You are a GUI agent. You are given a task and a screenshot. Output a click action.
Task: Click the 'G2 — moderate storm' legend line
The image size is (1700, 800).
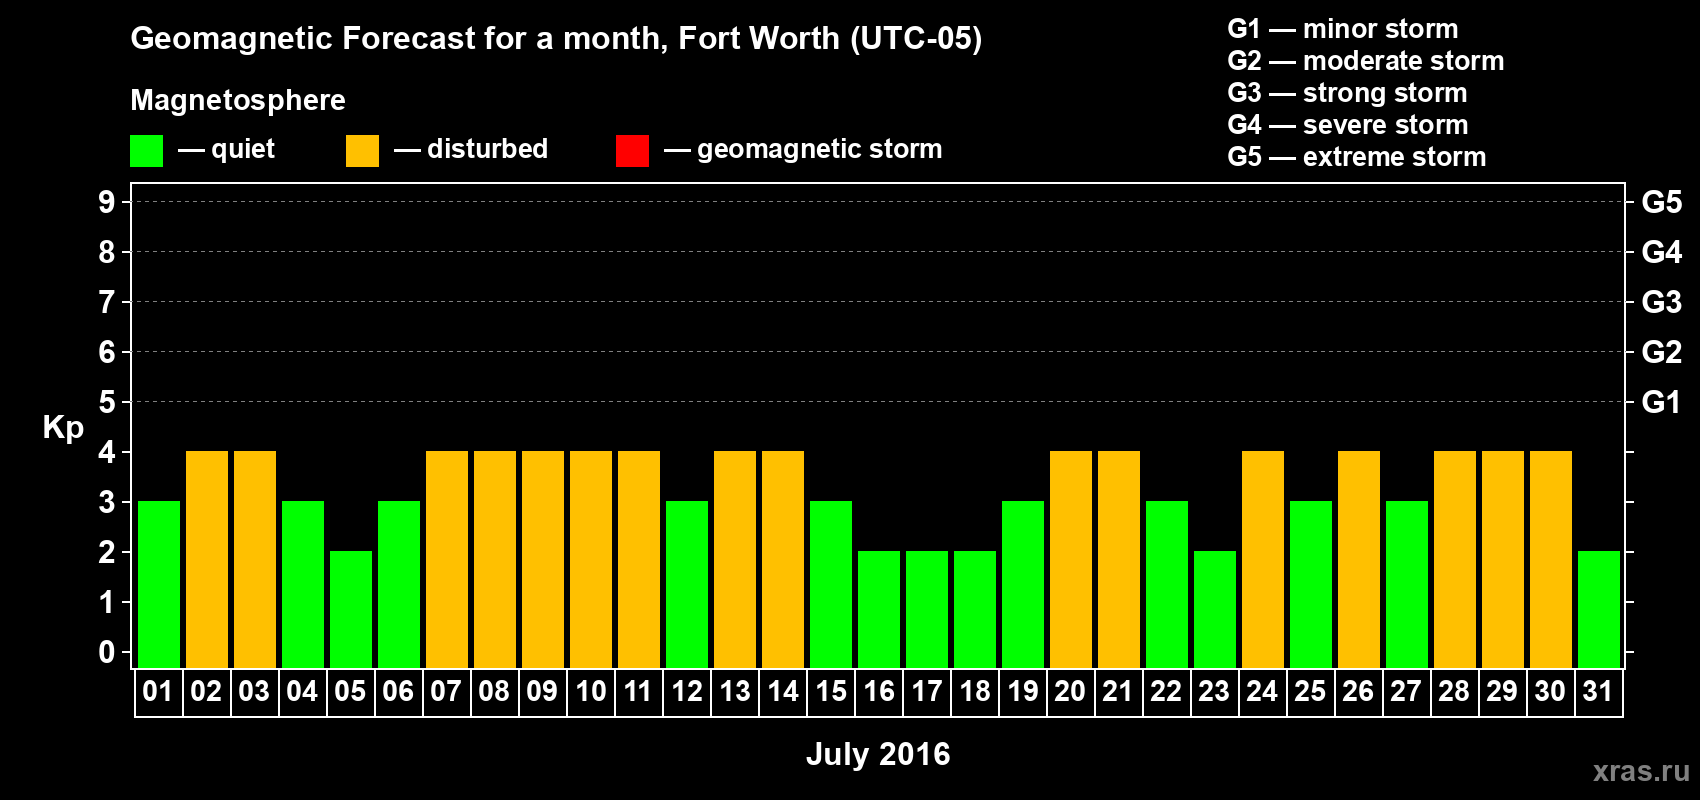pos(1366,61)
